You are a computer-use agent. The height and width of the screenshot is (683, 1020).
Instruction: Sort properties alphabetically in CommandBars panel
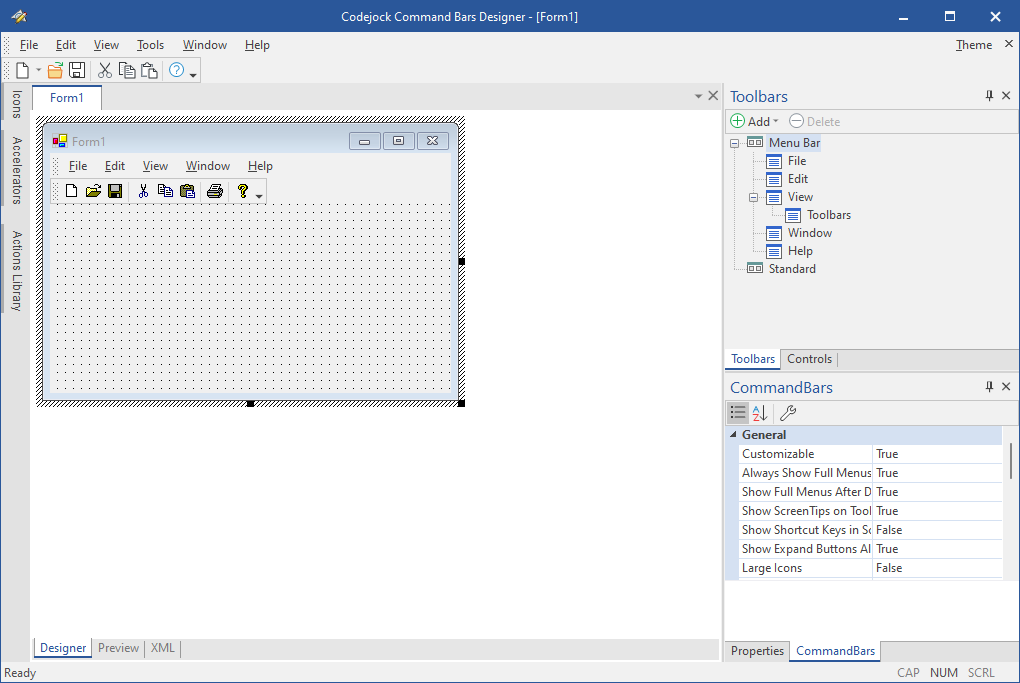(759, 412)
